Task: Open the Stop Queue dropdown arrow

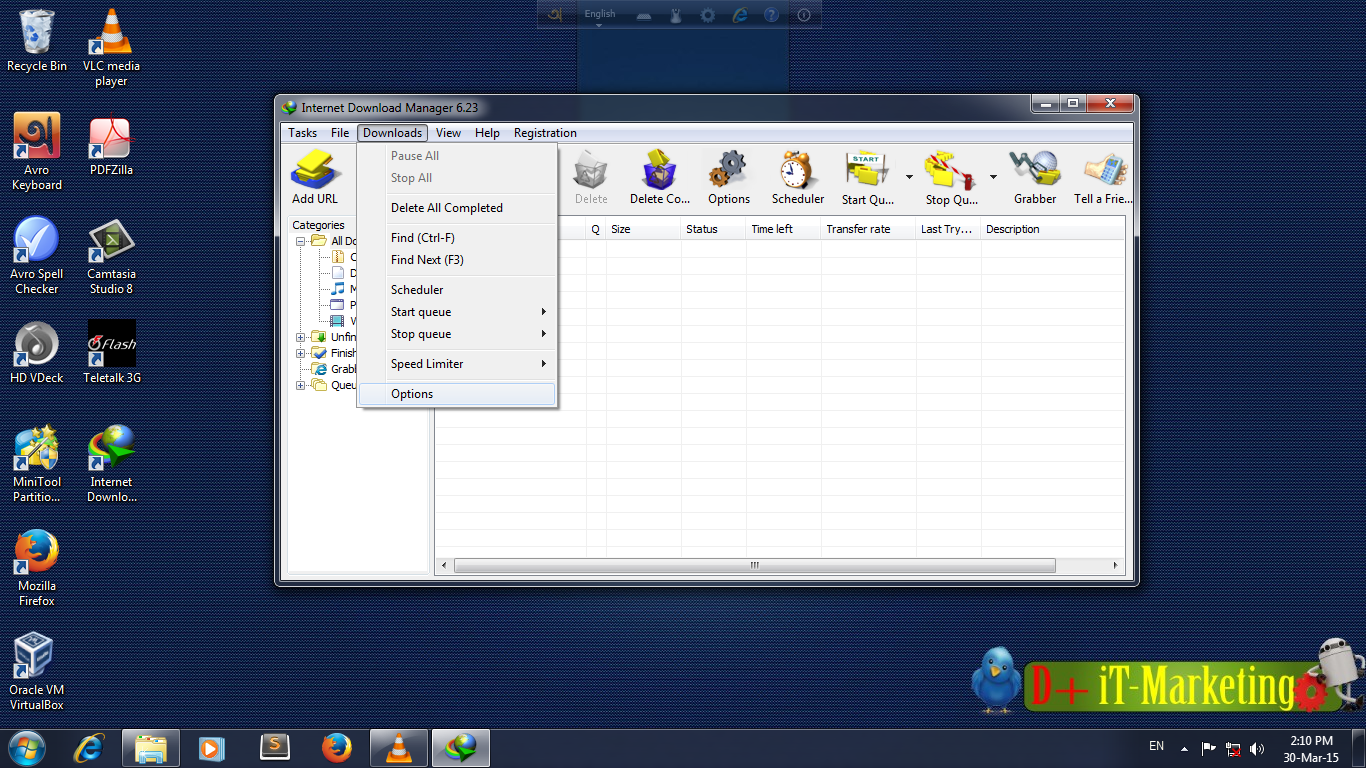Action: [993, 177]
